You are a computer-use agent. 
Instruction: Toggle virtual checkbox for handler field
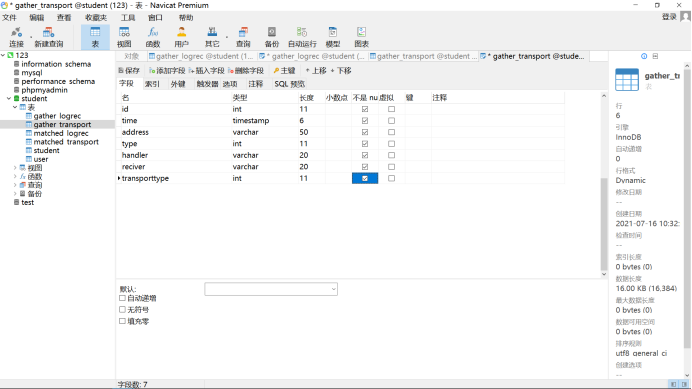(x=391, y=155)
